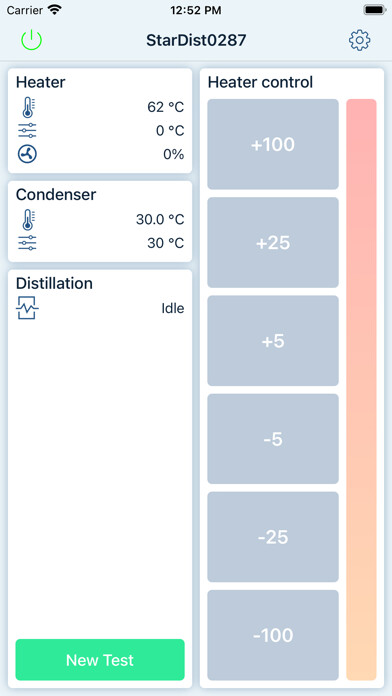Tap the Wi-Fi status bar icon

(x=55, y=10)
